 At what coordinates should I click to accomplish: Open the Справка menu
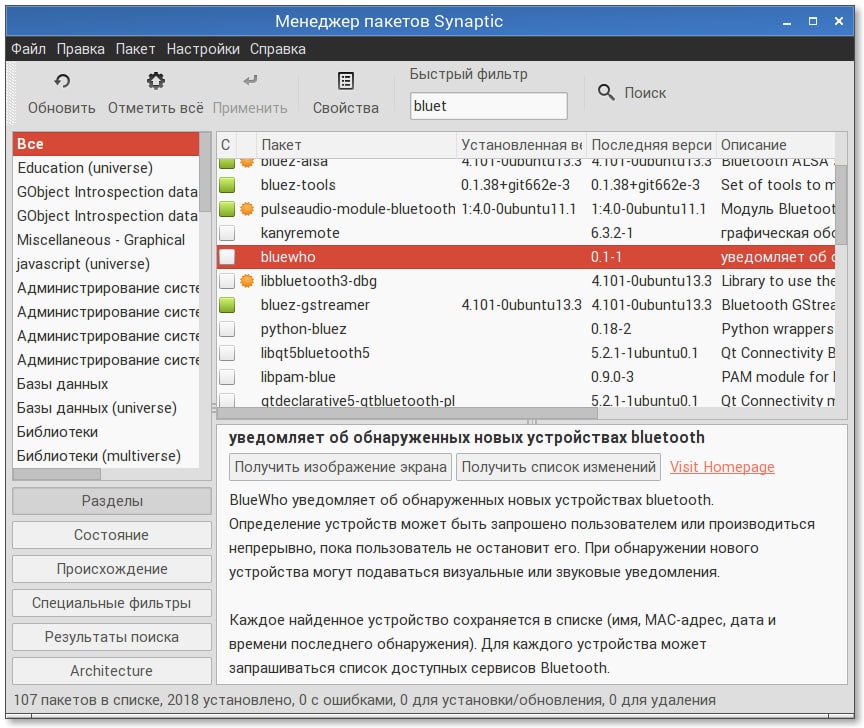278,49
